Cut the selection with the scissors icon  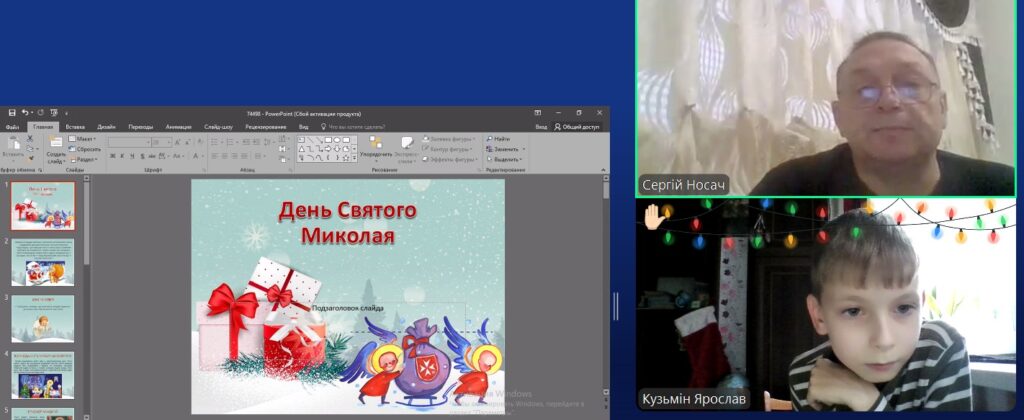[x=29, y=138]
